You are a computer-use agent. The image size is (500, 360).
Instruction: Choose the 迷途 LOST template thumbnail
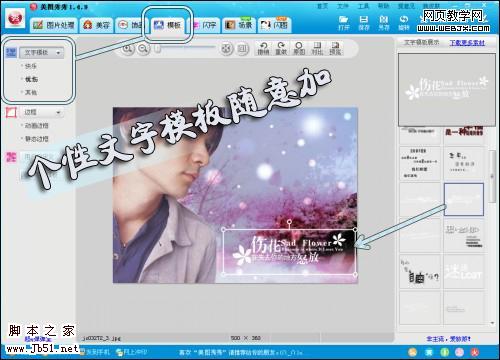(x=464, y=272)
